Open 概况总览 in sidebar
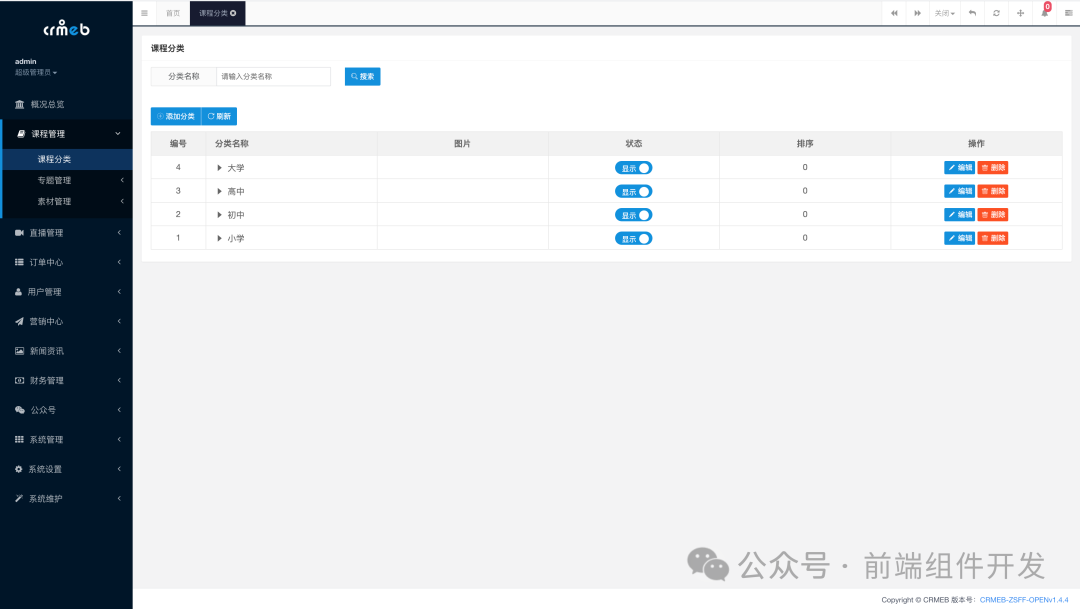Image resolution: width=1080 pixels, height=609 pixels. (x=66, y=104)
